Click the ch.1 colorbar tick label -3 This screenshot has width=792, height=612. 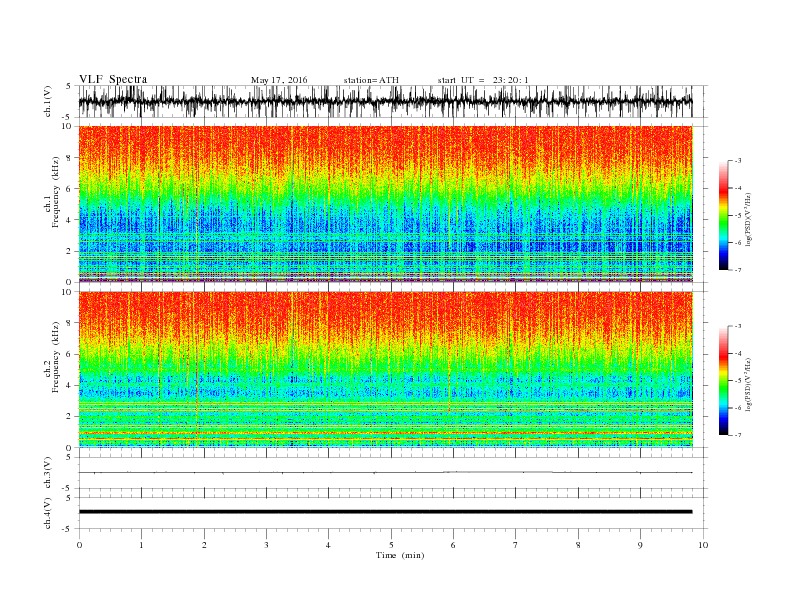(737, 161)
